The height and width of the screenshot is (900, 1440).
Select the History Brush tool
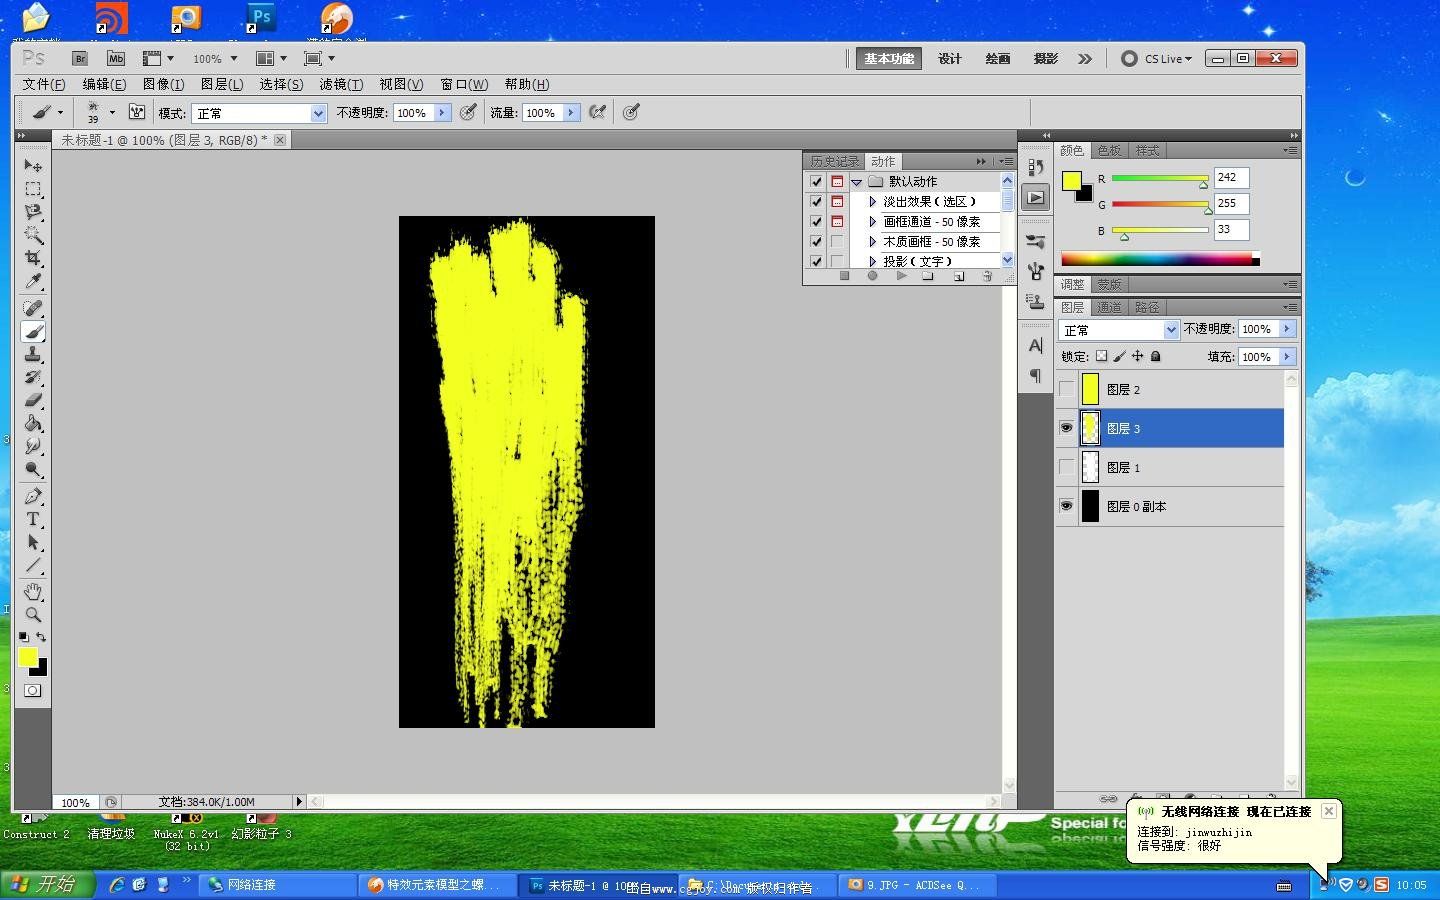pyautogui.click(x=33, y=377)
